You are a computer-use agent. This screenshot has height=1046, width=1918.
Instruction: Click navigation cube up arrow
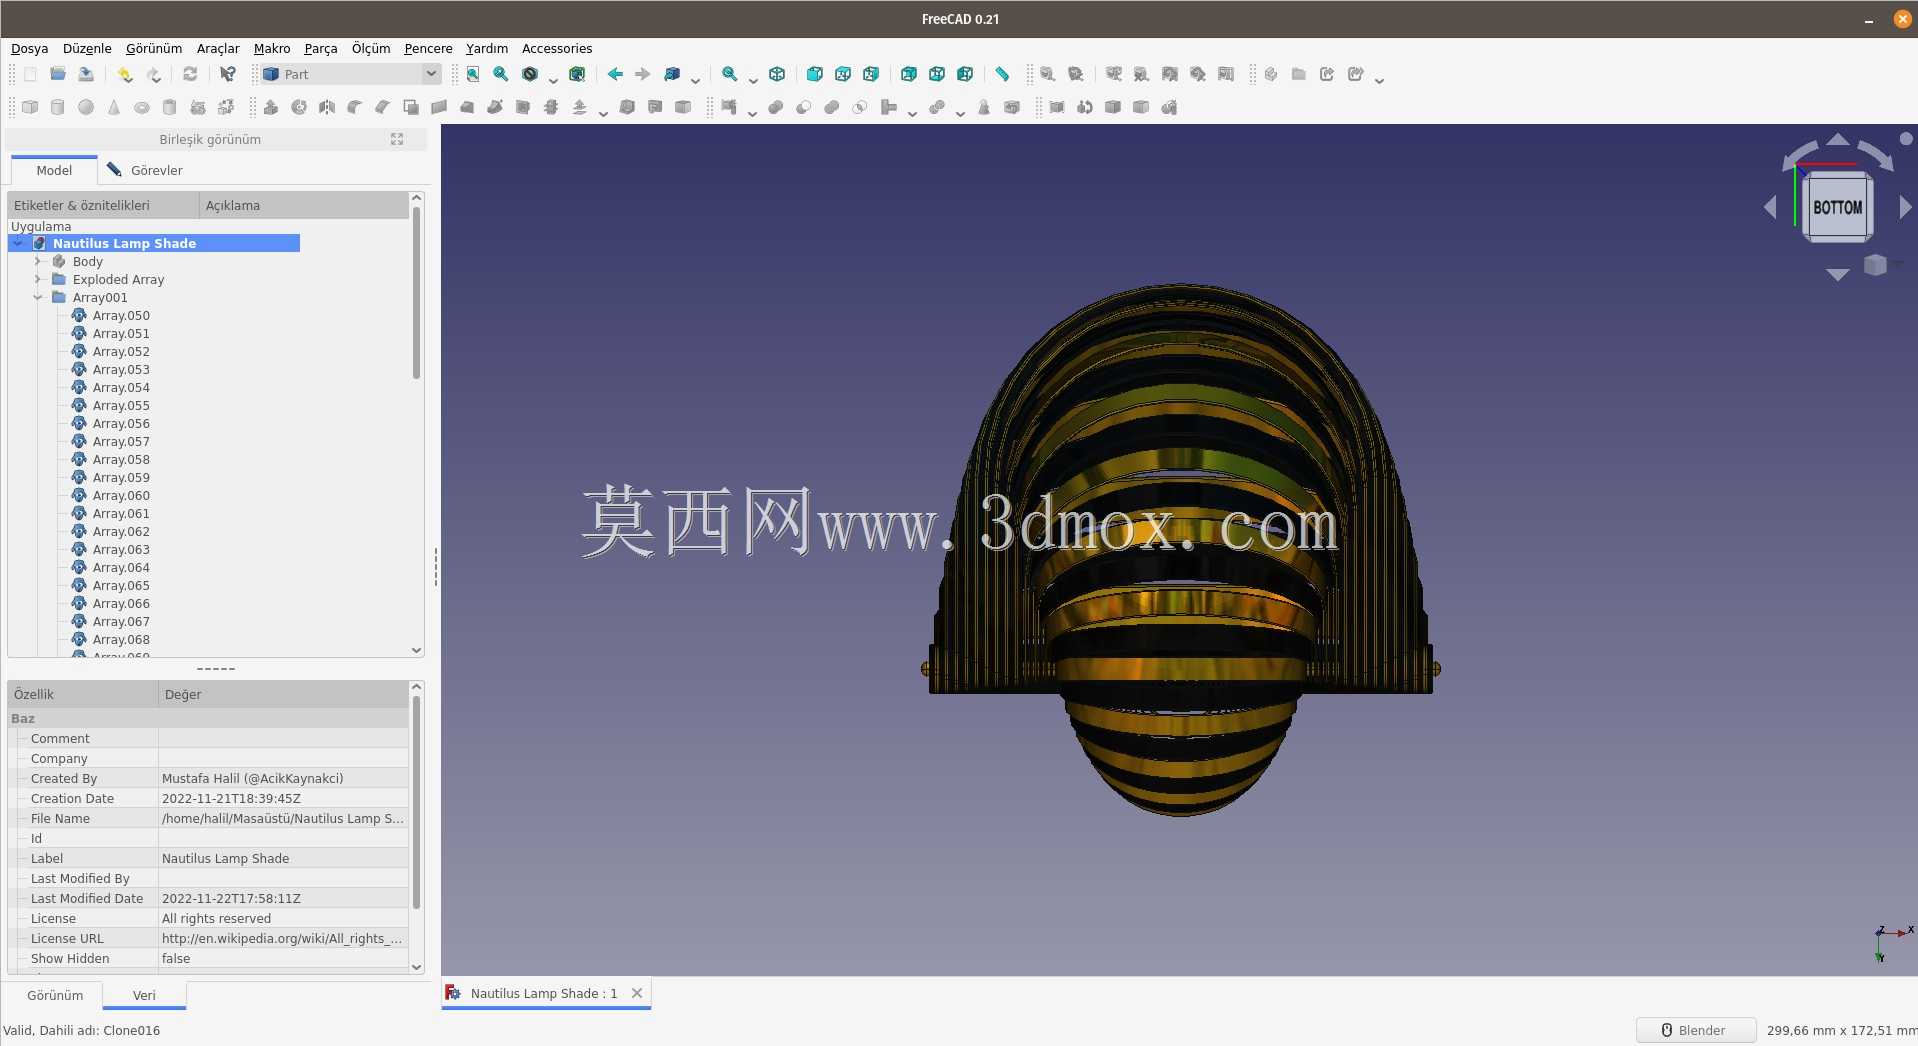click(1837, 139)
